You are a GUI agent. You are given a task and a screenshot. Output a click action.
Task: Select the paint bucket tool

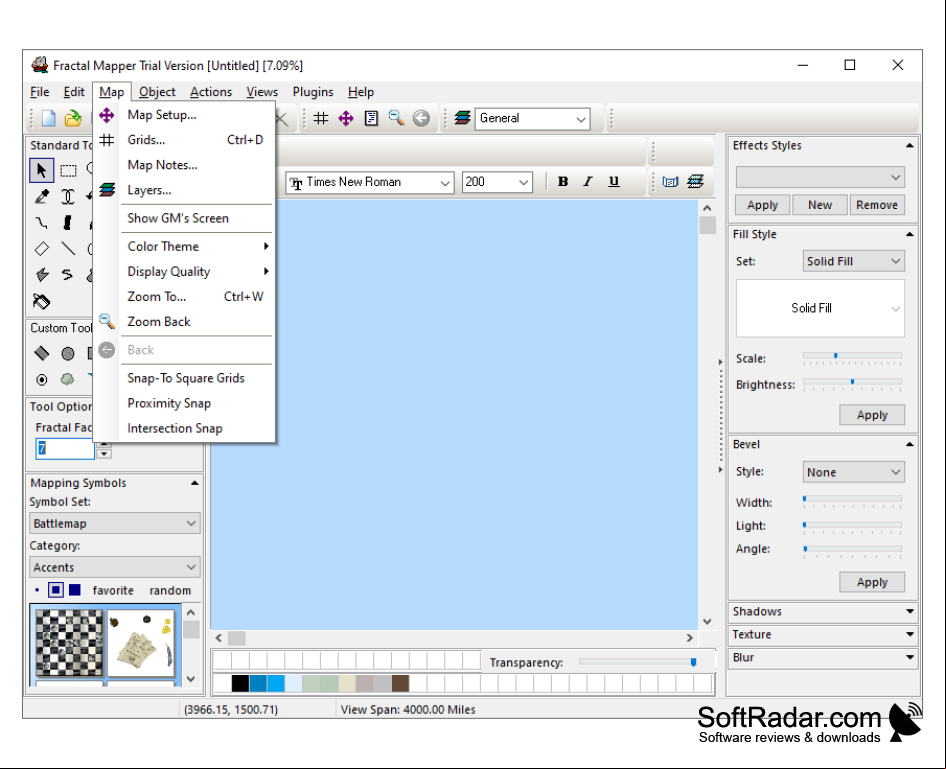42,301
